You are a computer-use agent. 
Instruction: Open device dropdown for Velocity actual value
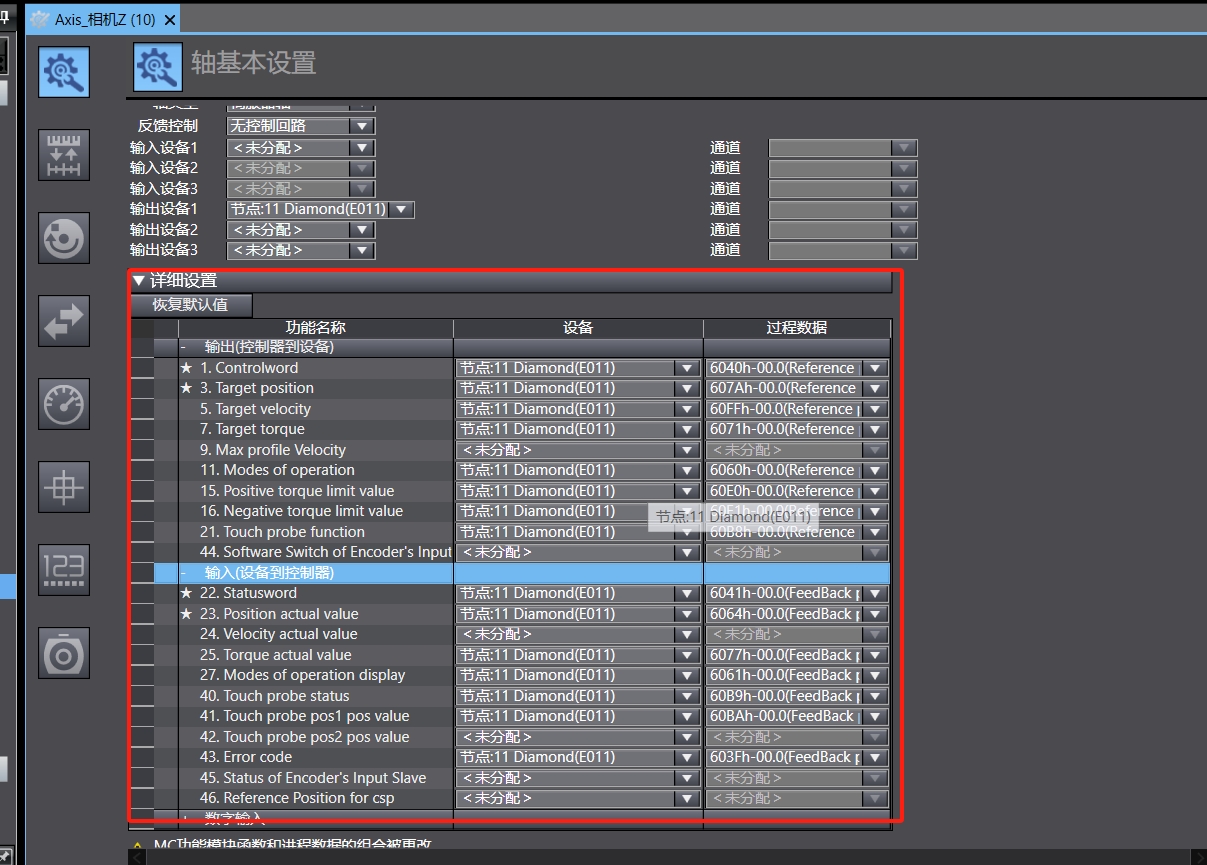[x=687, y=634]
